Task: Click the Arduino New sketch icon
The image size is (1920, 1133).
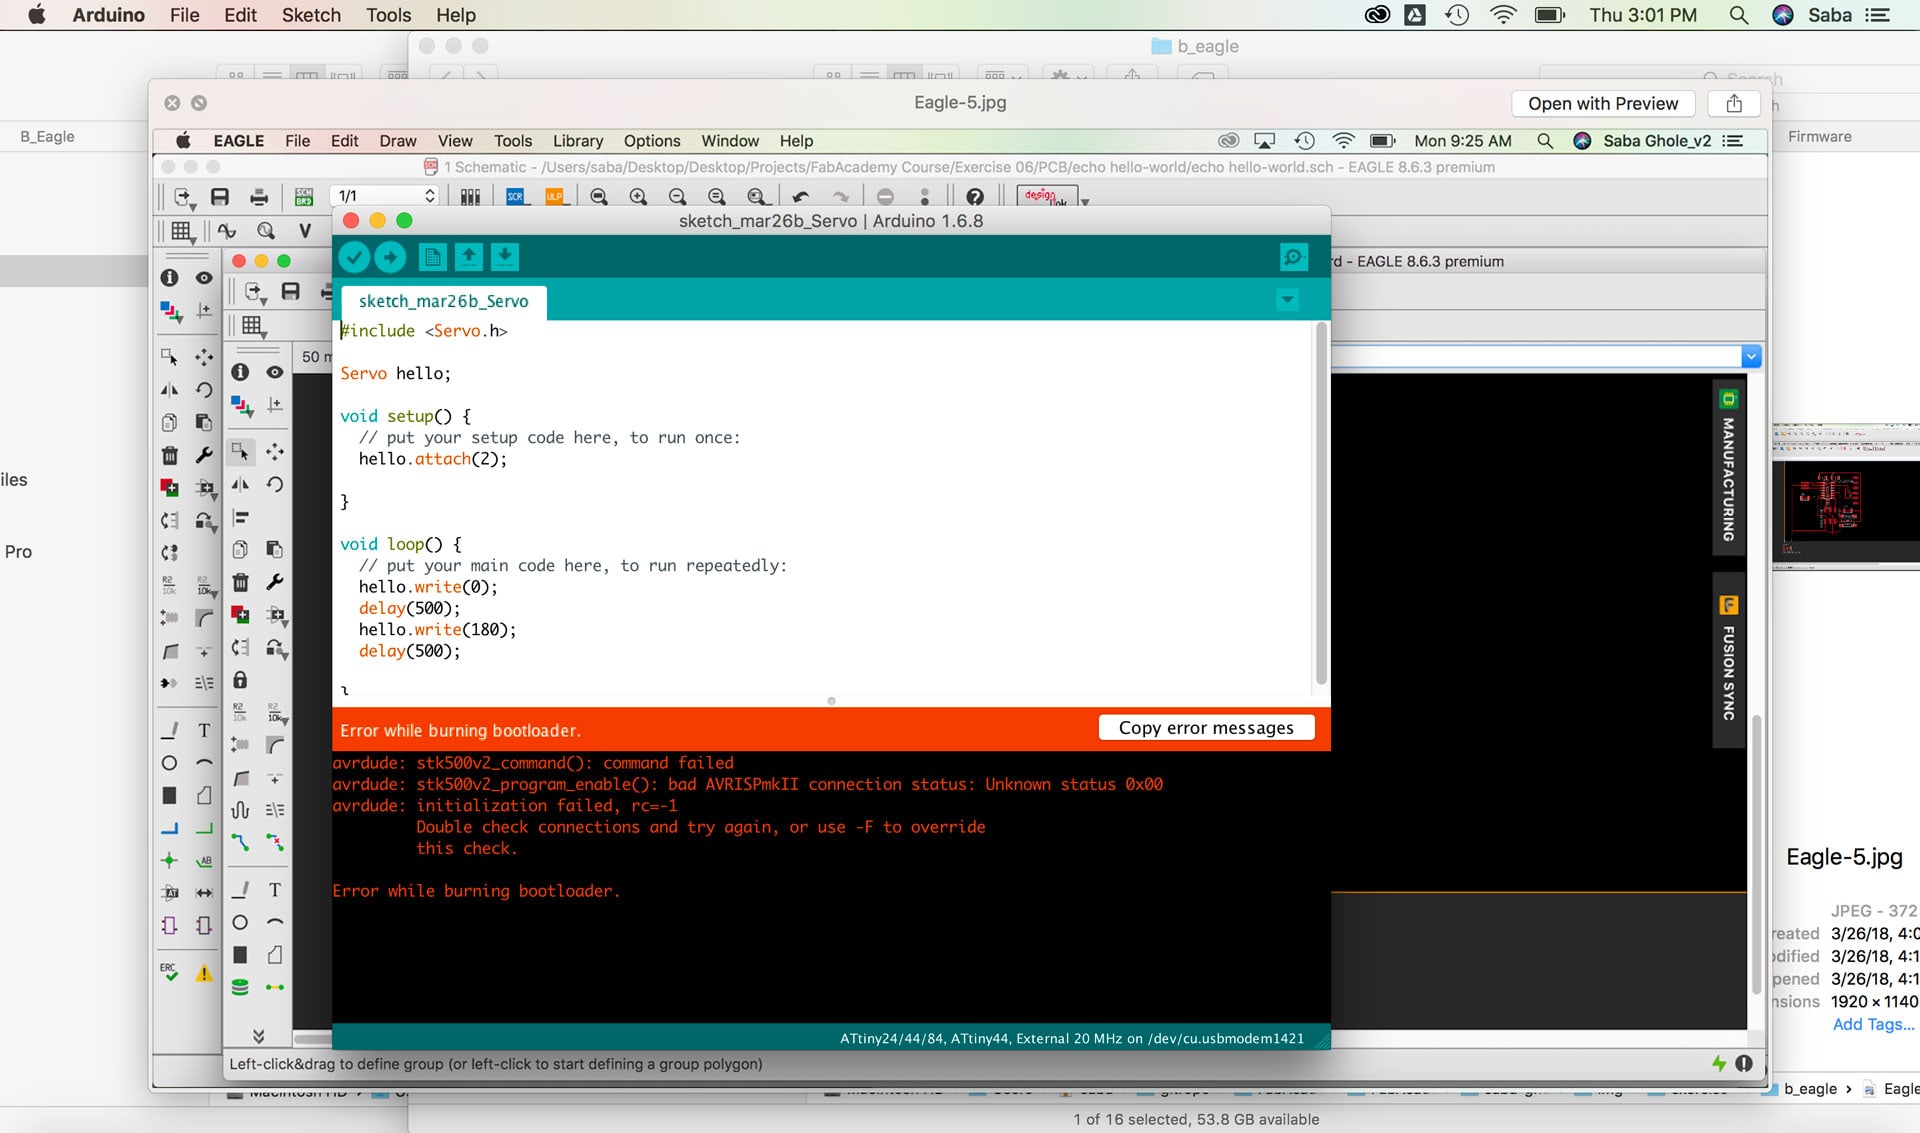Action: [433, 258]
